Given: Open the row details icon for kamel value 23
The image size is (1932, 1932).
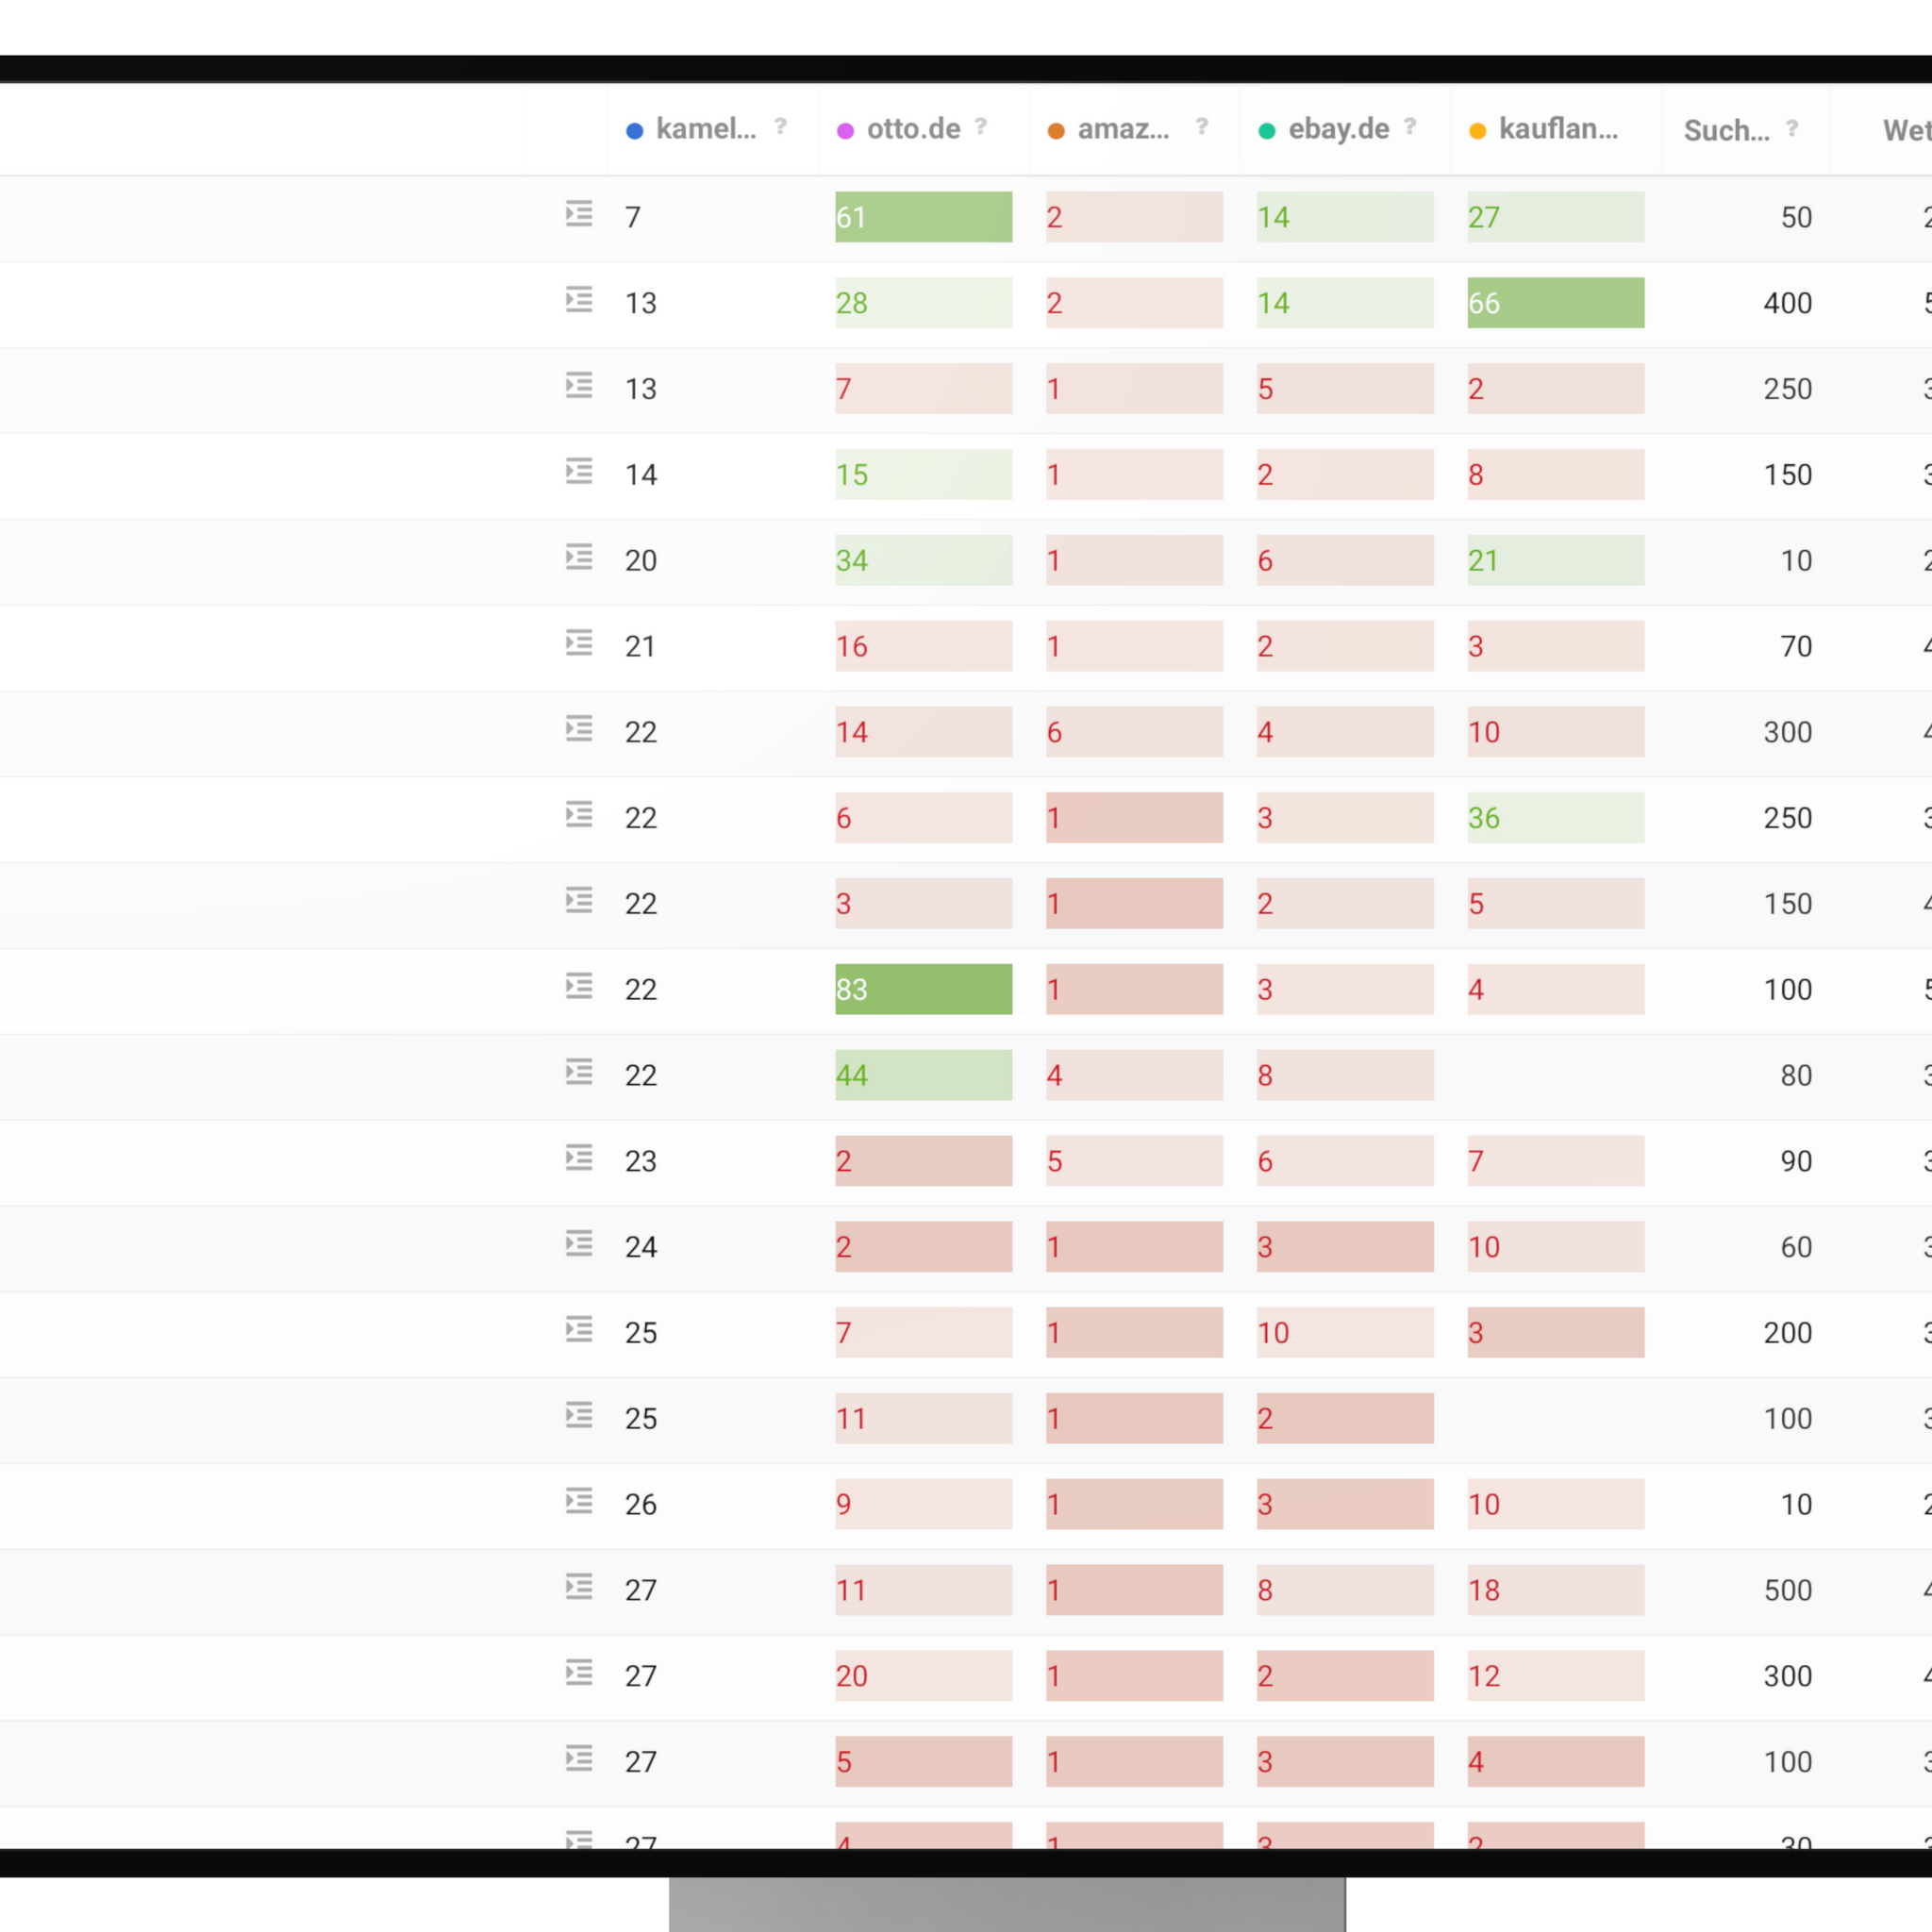Looking at the screenshot, I should point(579,1159).
